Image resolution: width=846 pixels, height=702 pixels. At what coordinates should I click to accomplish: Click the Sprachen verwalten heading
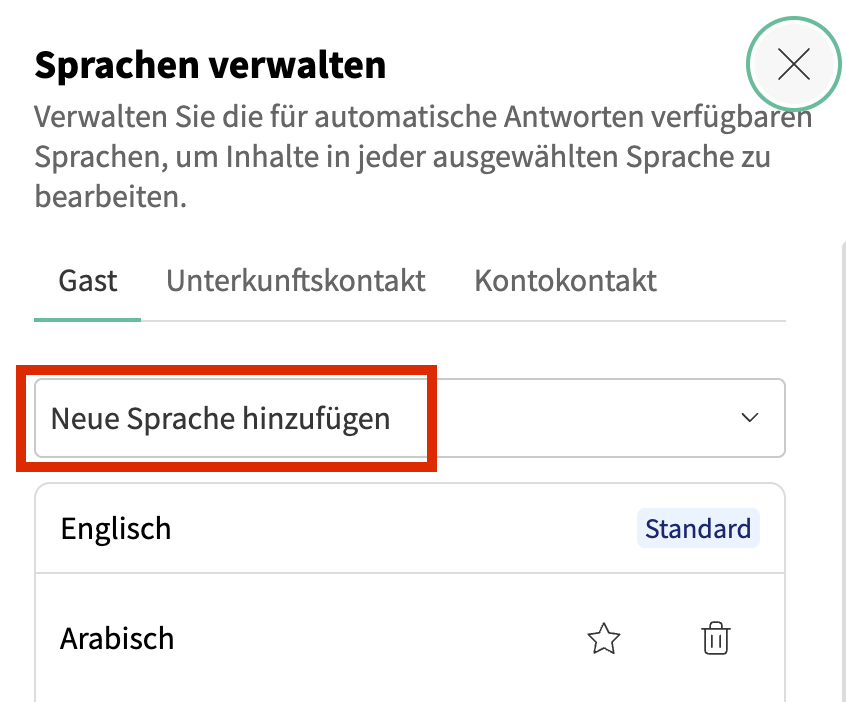pyautogui.click(x=210, y=66)
